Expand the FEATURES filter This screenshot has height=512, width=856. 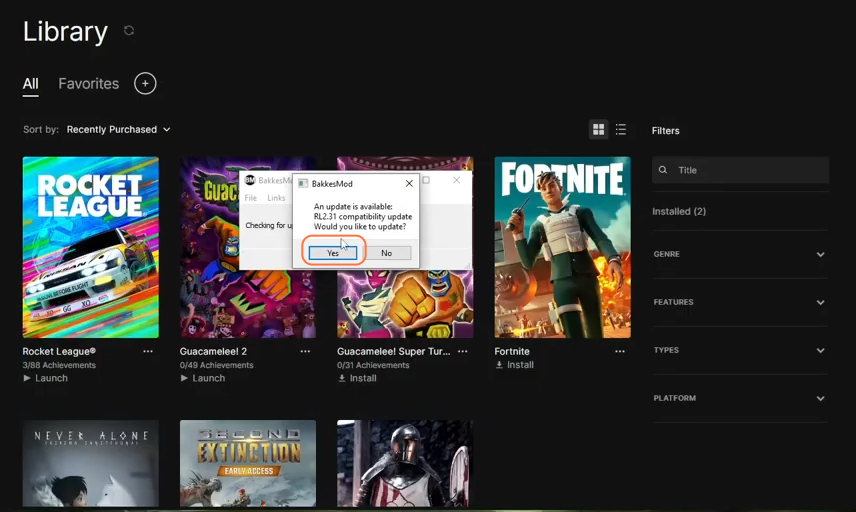pyautogui.click(x=740, y=302)
